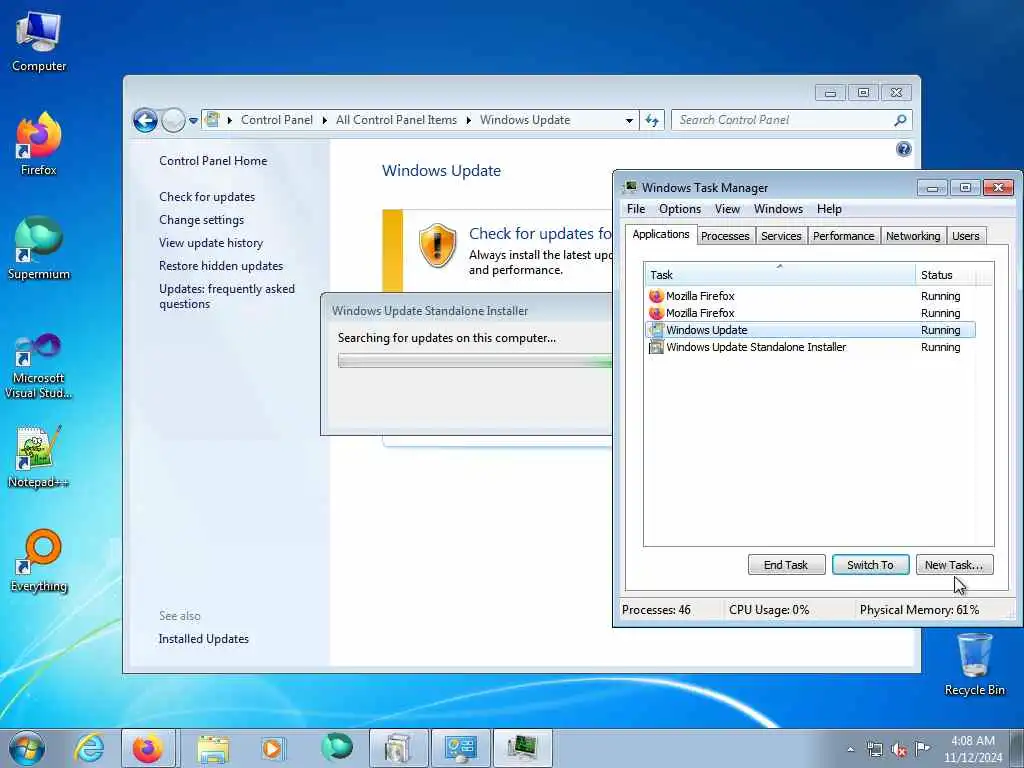The image size is (1024, 768).
Task: Click the muted volume tray icon
Action: 899,750
